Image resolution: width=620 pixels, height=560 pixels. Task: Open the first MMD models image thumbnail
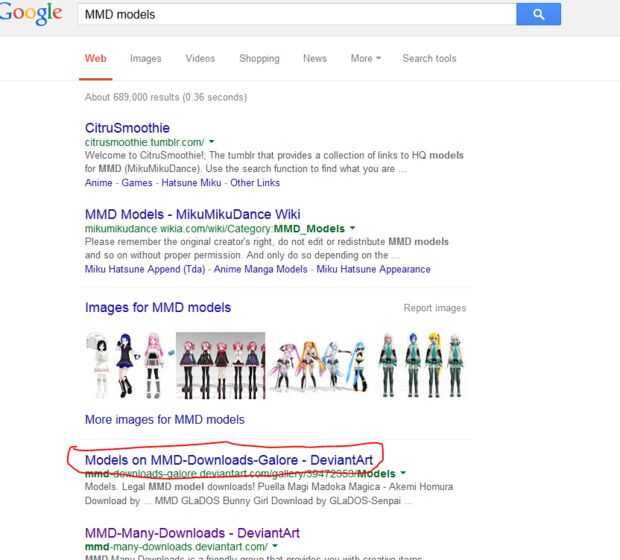pyautogui.click(x=129, y=365)
